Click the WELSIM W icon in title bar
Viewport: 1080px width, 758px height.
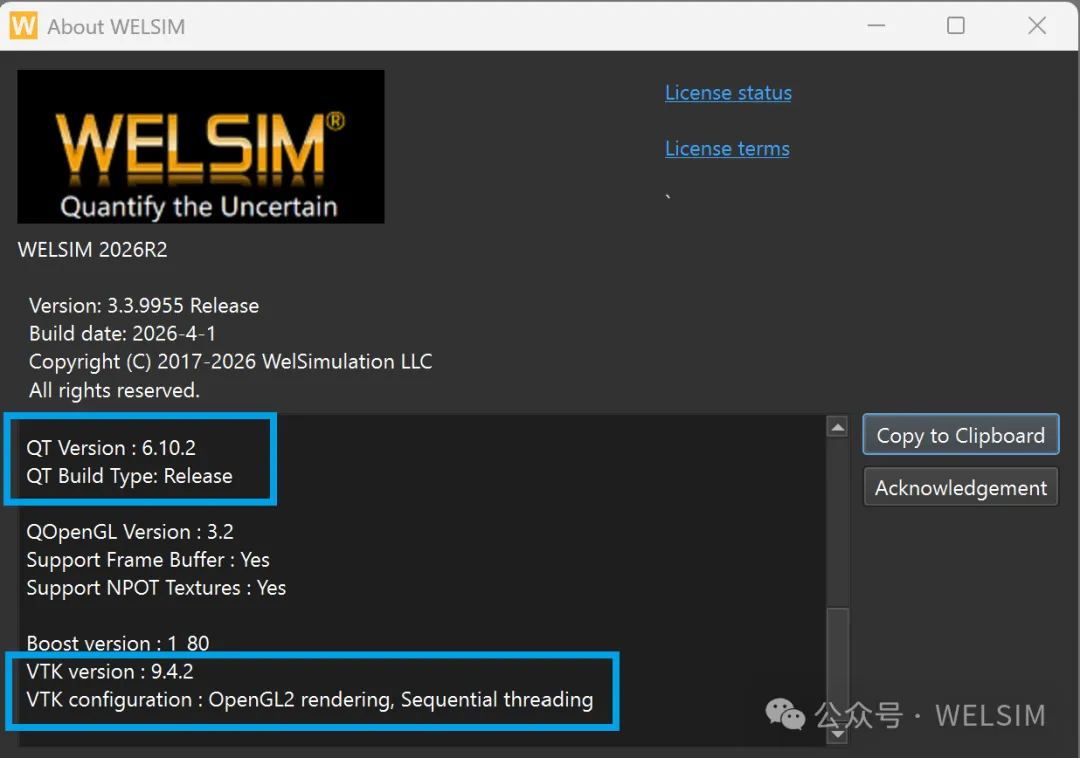[23, 25]
